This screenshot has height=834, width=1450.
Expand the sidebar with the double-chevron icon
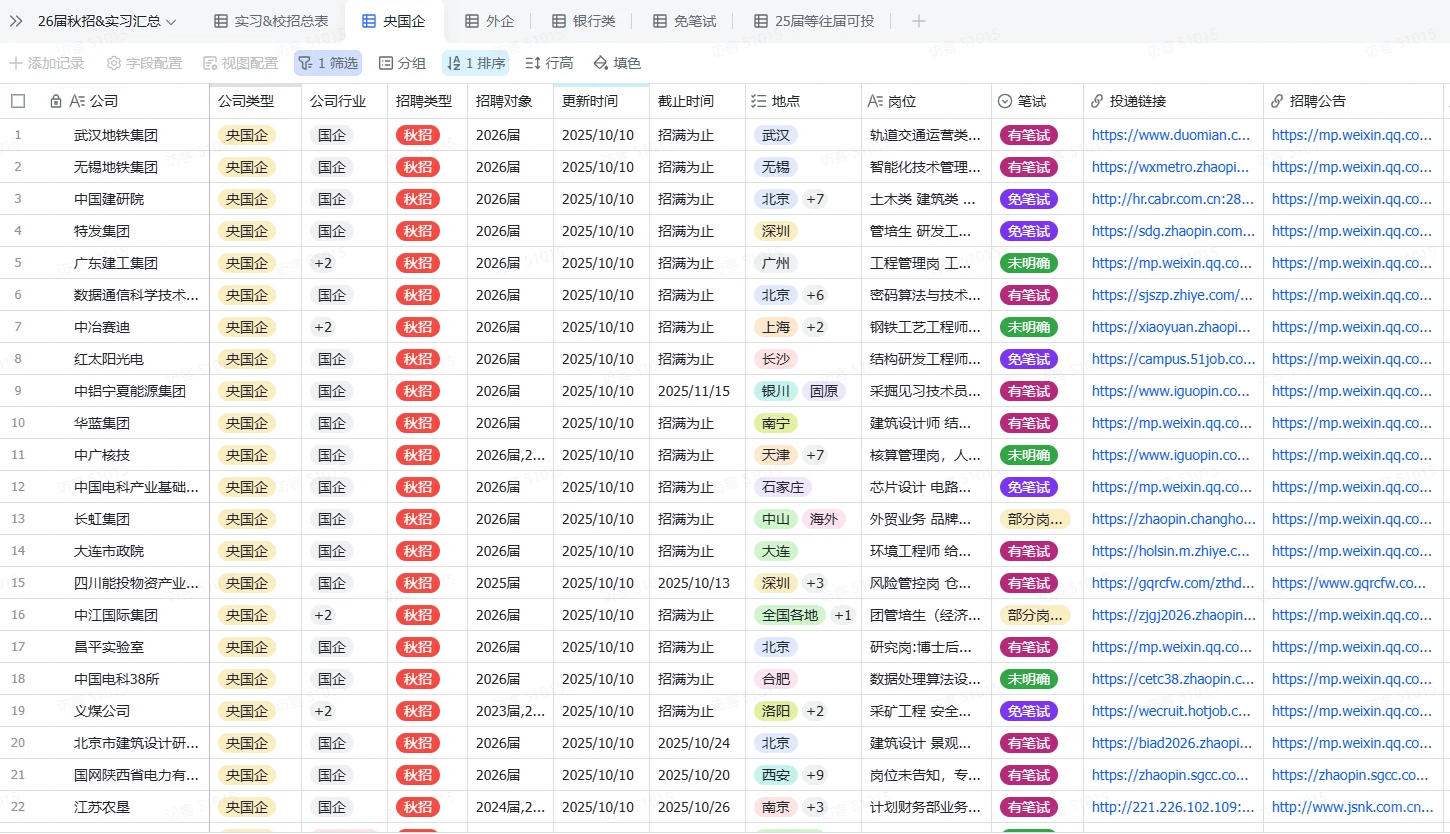click(x=16, y=21)
